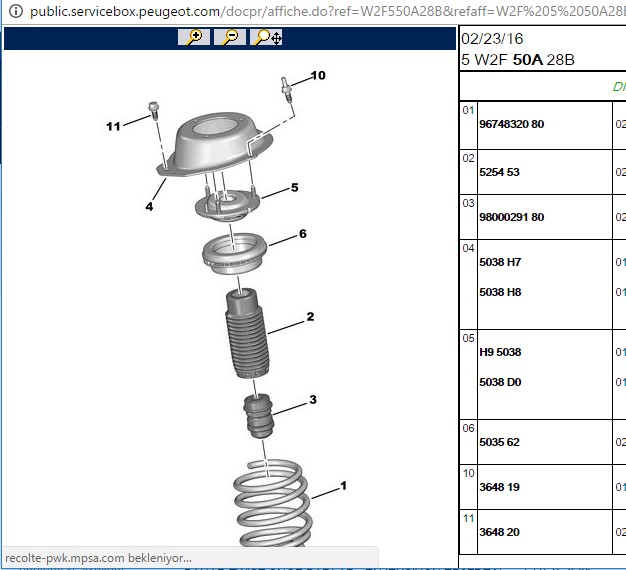Open part number 96748320 80
The image size is (626, 570).
pos(511,124)
